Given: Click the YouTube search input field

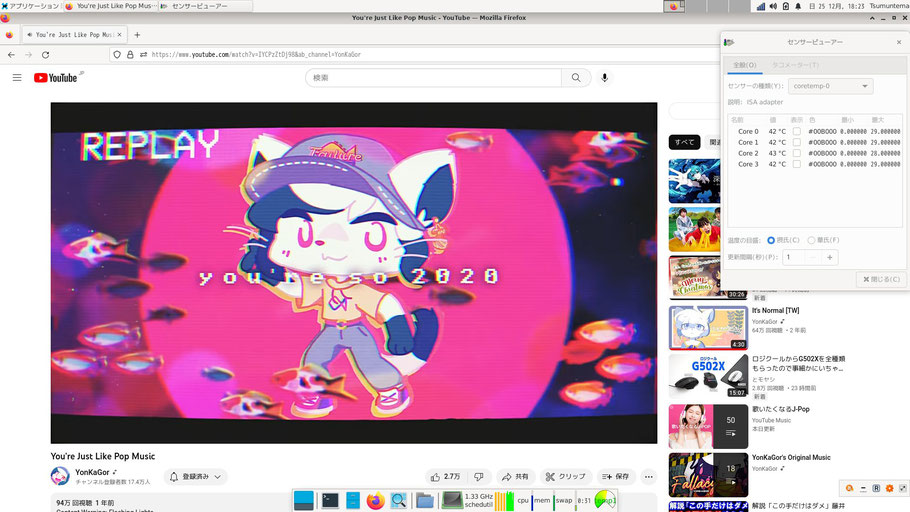Looking at the screenshot, I should point(434,77).
